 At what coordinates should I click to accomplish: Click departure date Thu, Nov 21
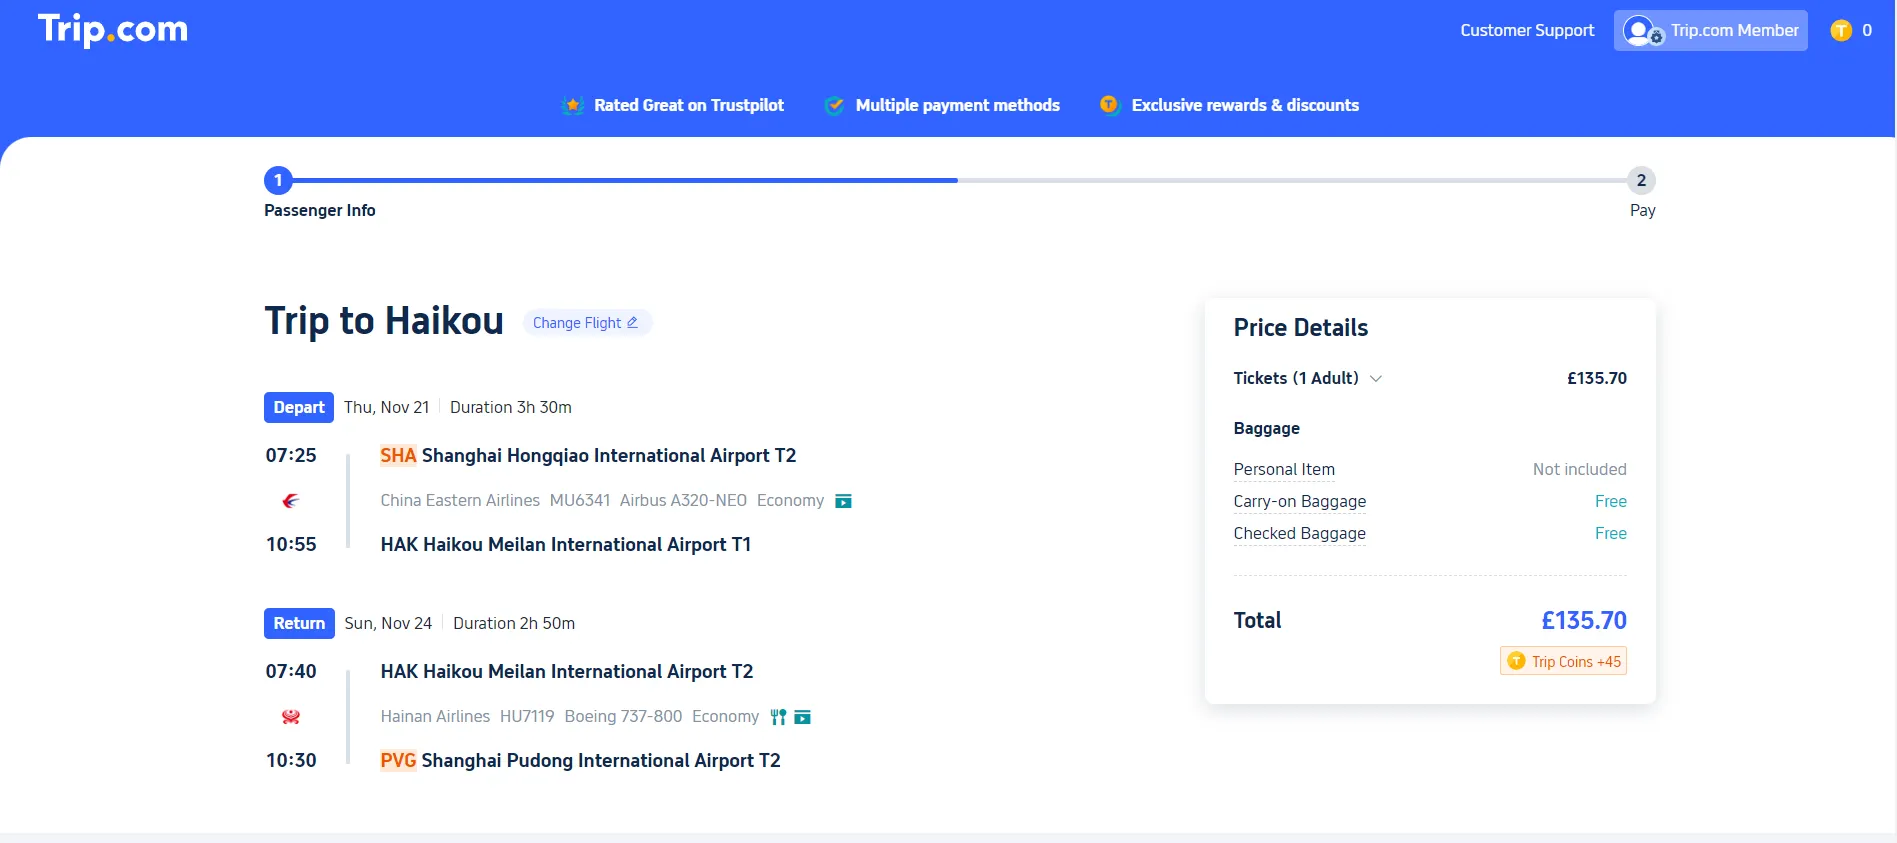387,407
